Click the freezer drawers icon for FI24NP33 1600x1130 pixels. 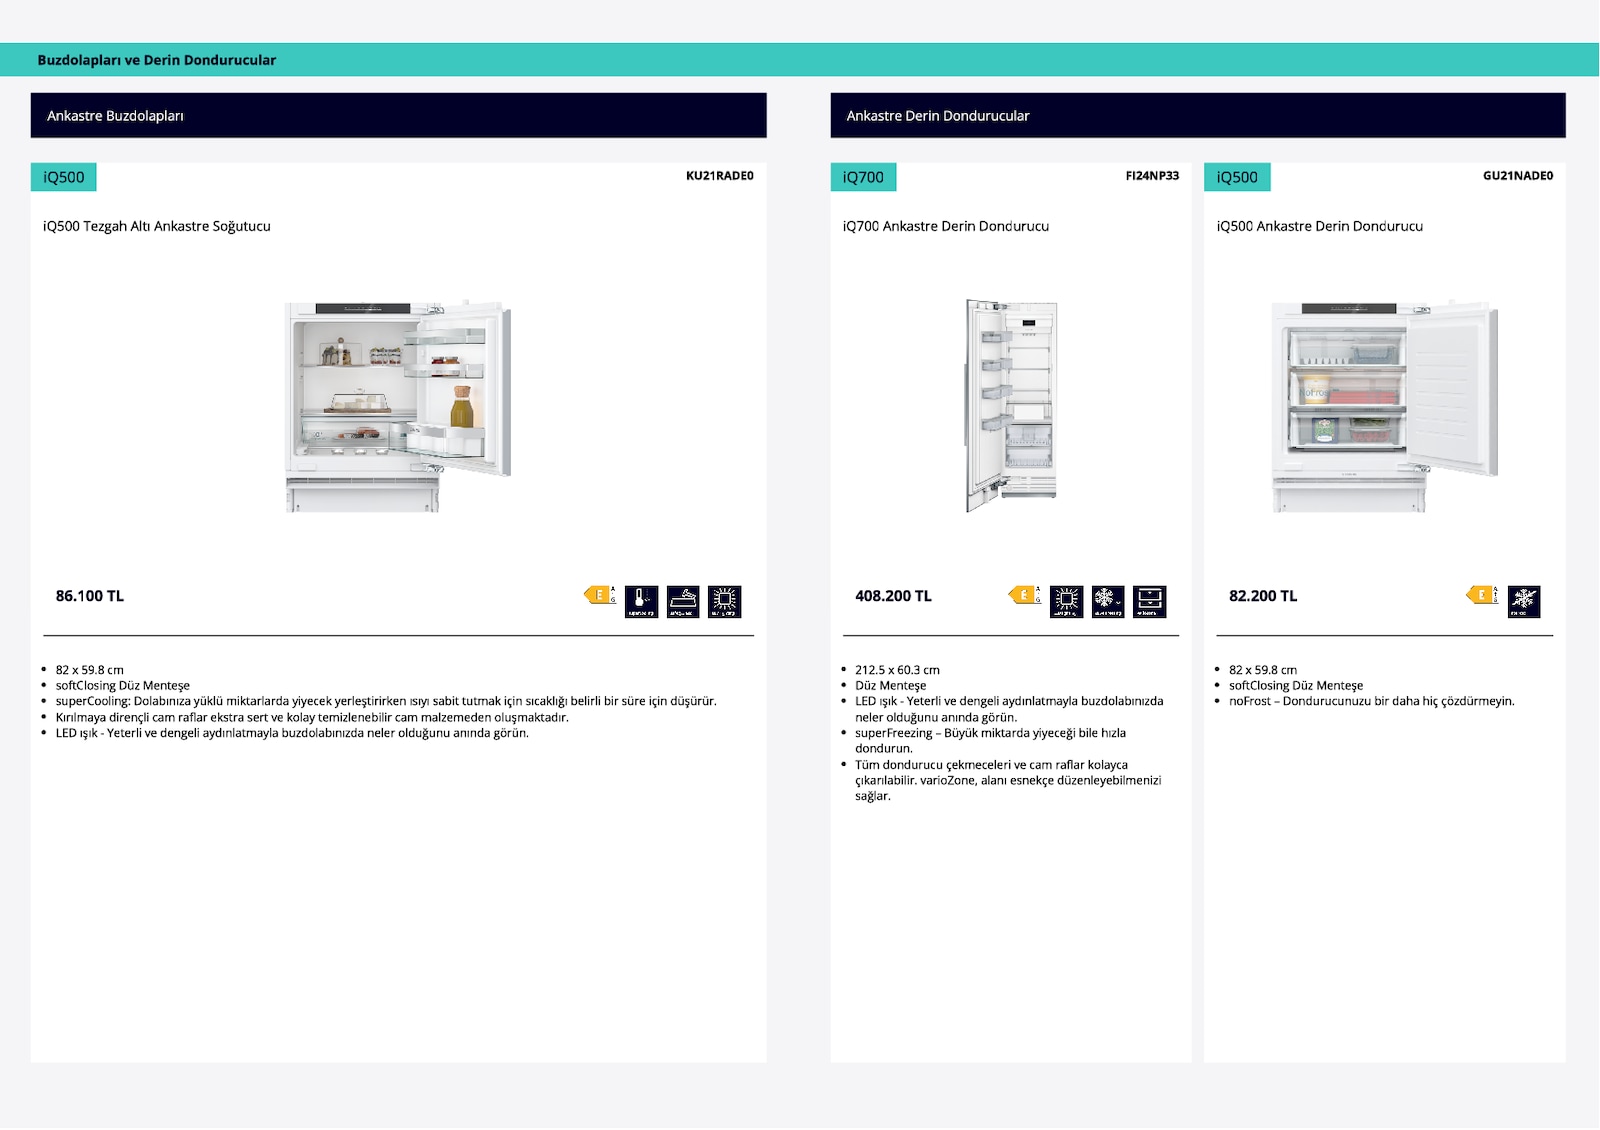[1150, 601]
